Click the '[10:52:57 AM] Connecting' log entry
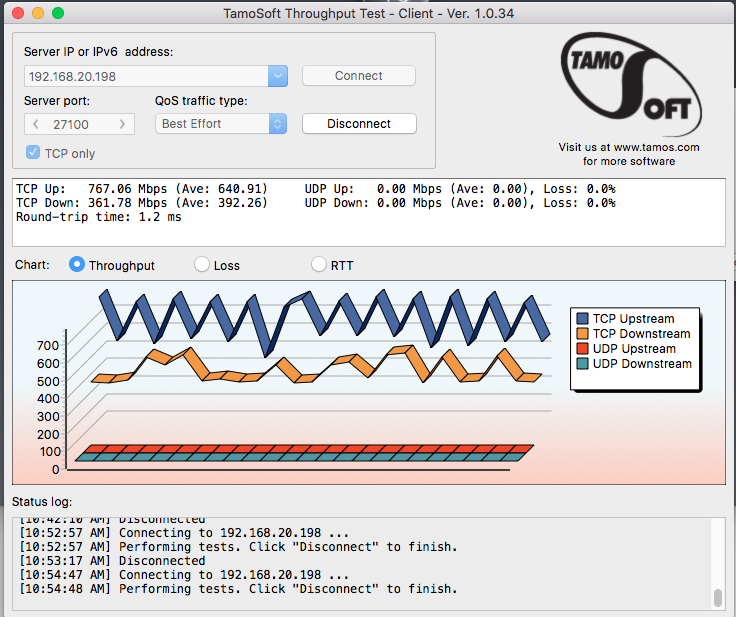Viewport: 736px width, 617px height. click(x=184, y=533)
